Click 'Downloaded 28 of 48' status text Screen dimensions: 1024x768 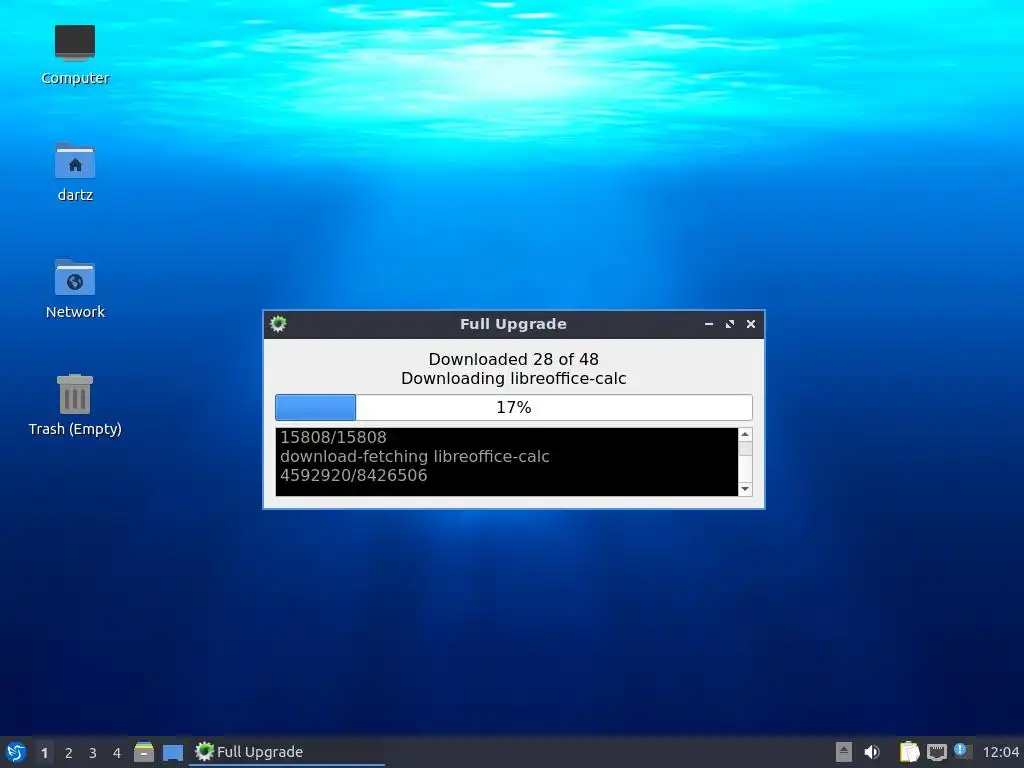coord(514,359)
